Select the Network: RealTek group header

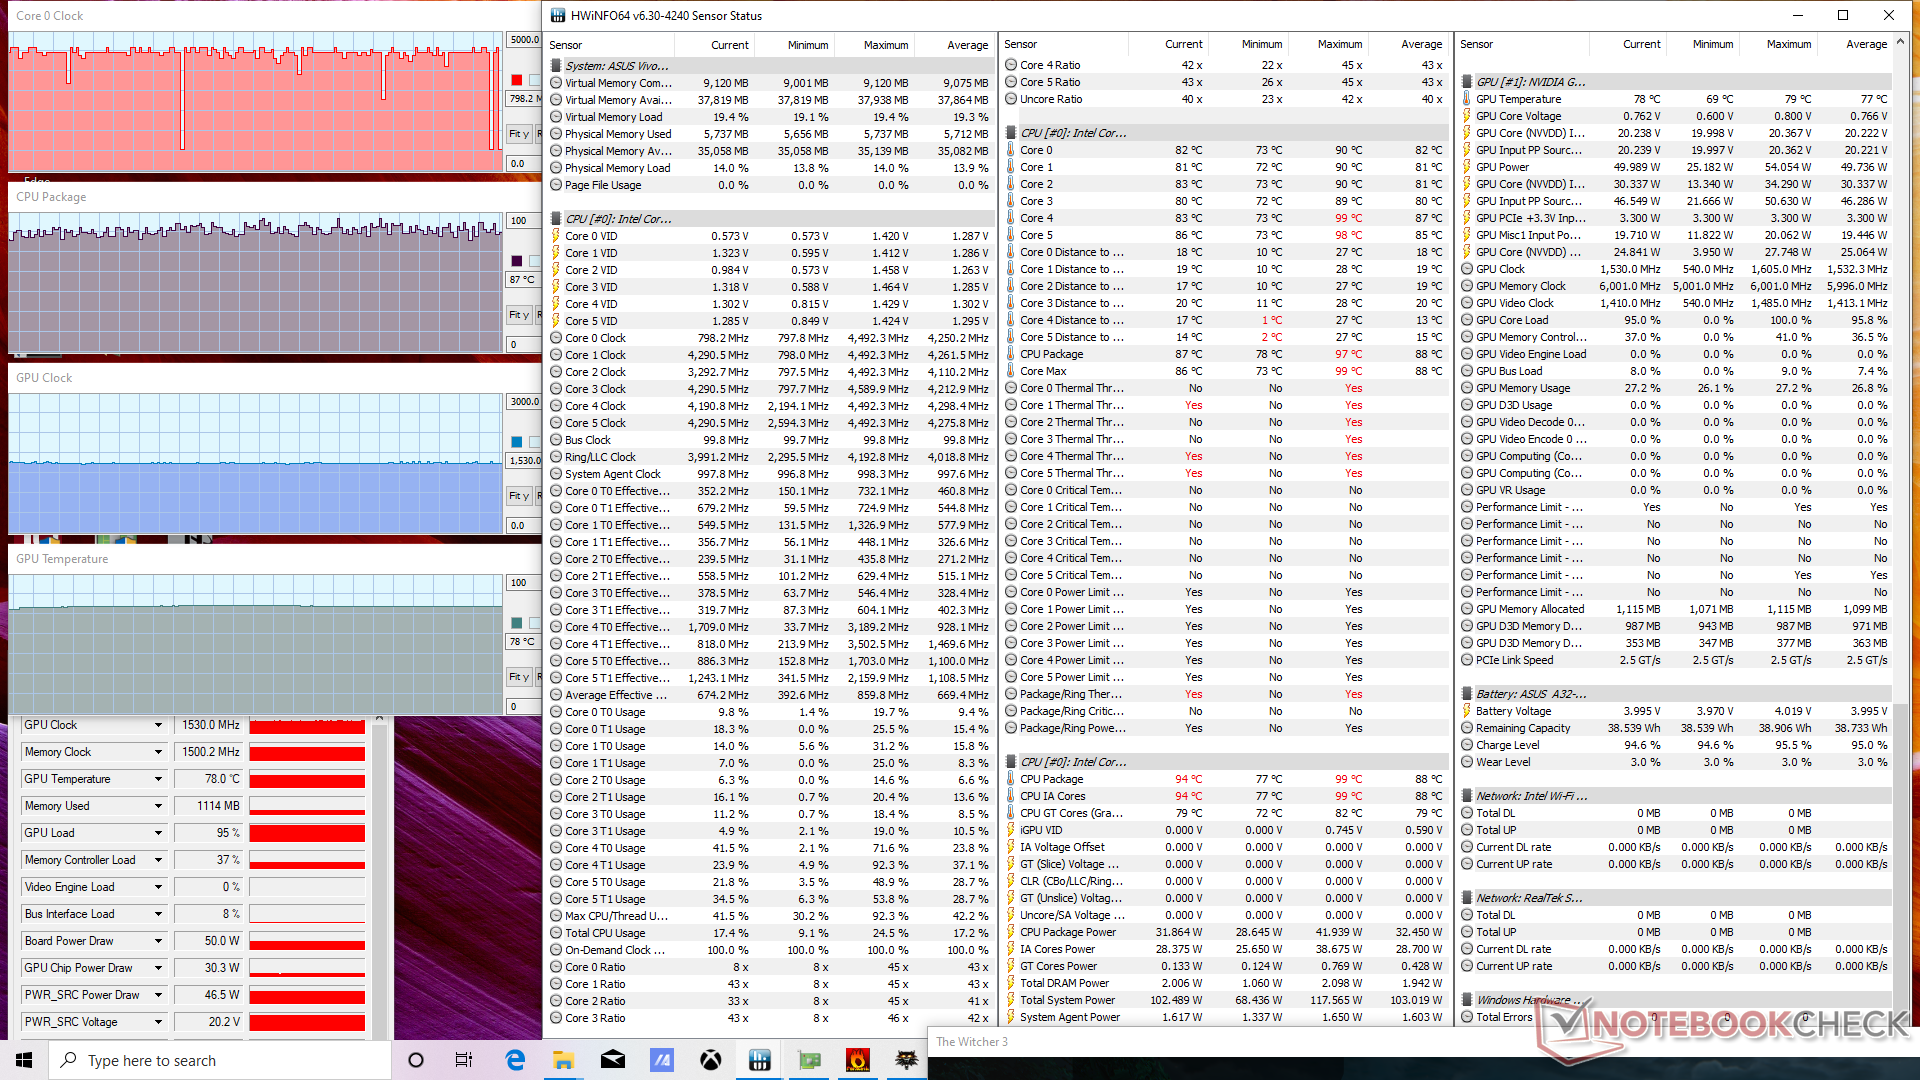click(x=1676, y=898)
